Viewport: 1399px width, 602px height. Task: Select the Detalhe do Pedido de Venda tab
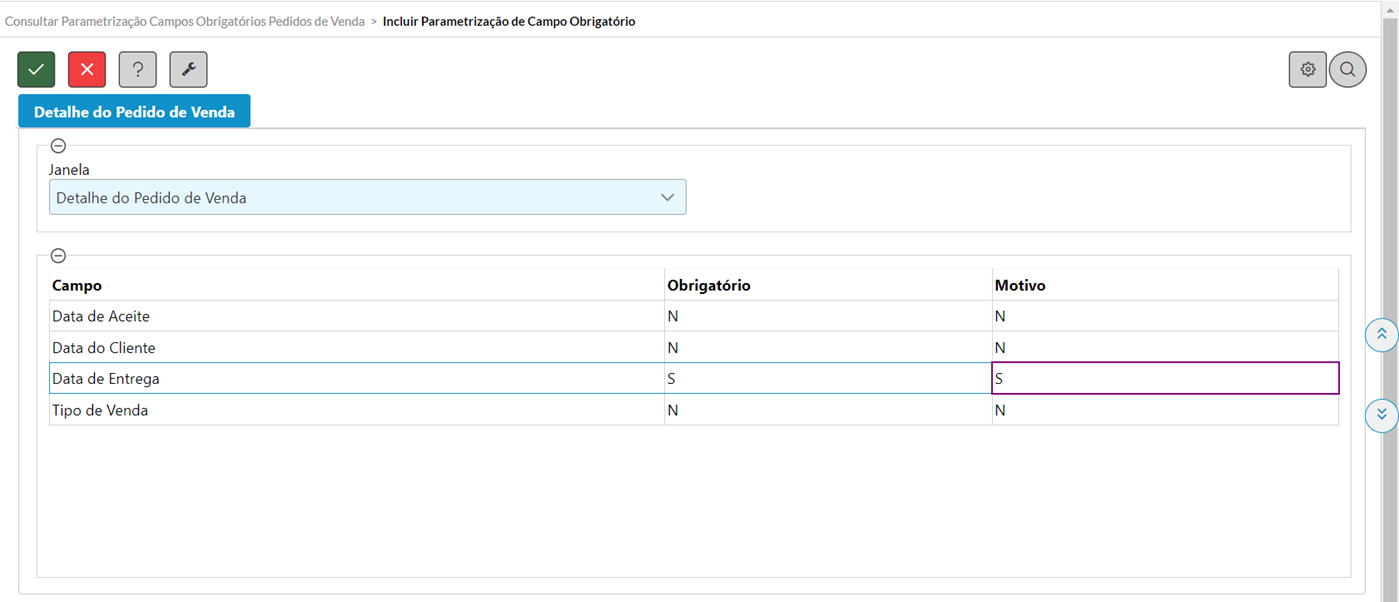(134, 112)
